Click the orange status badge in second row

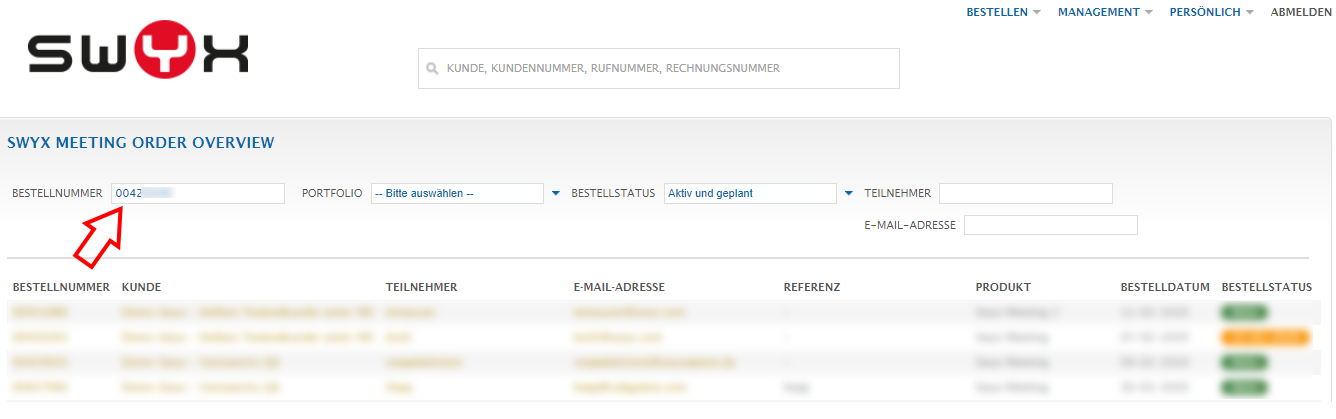1265,337
